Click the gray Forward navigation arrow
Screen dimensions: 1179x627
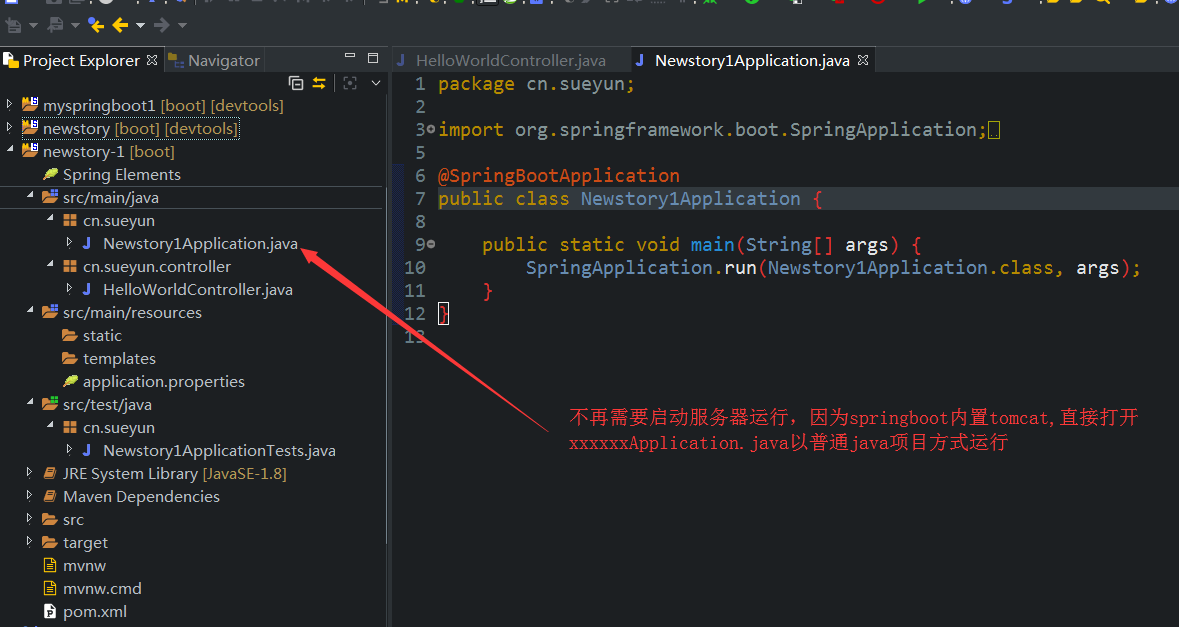pos(162,26)
